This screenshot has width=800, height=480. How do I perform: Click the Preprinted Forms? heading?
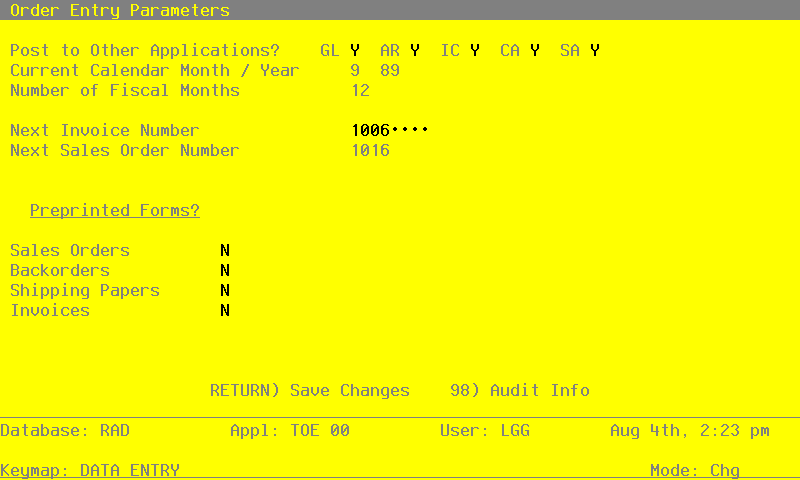(x=115, y=210)
